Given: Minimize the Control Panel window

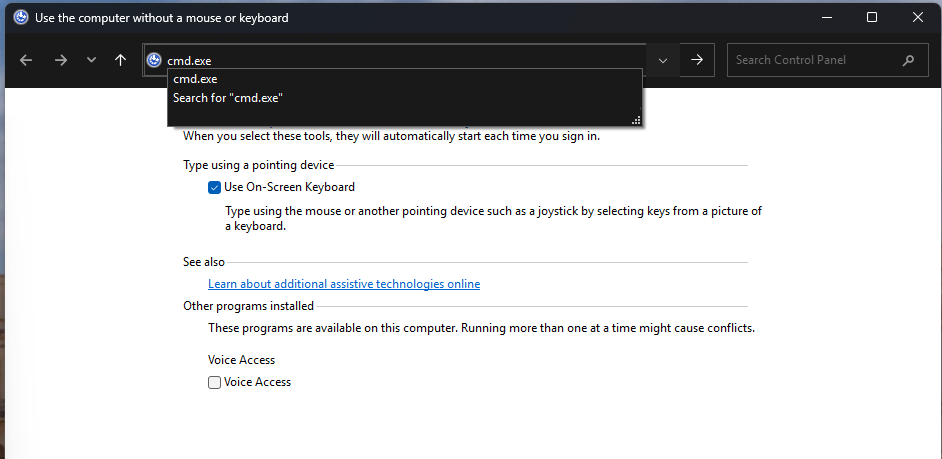Looking at the screenshot, I should tap(826, 17).
